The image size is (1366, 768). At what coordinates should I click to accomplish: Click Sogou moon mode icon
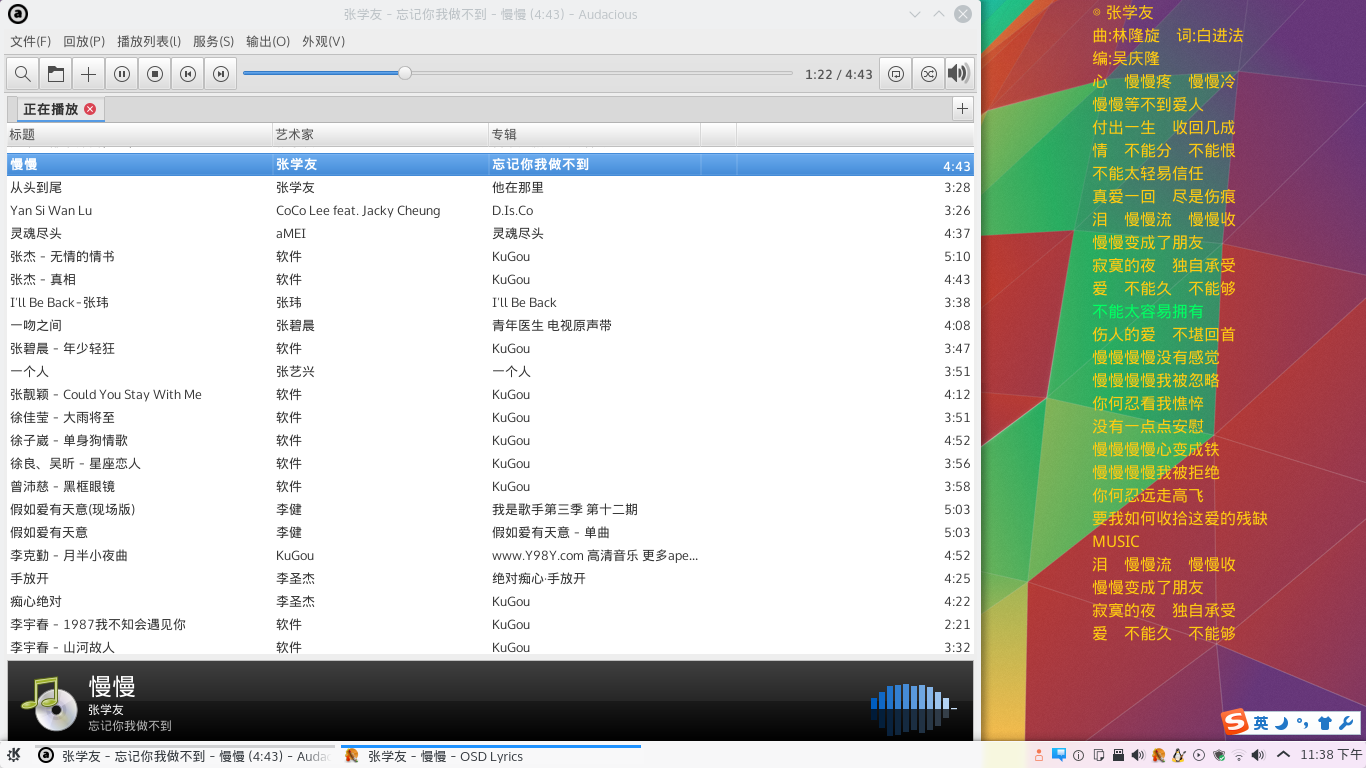pos(1281,723)
